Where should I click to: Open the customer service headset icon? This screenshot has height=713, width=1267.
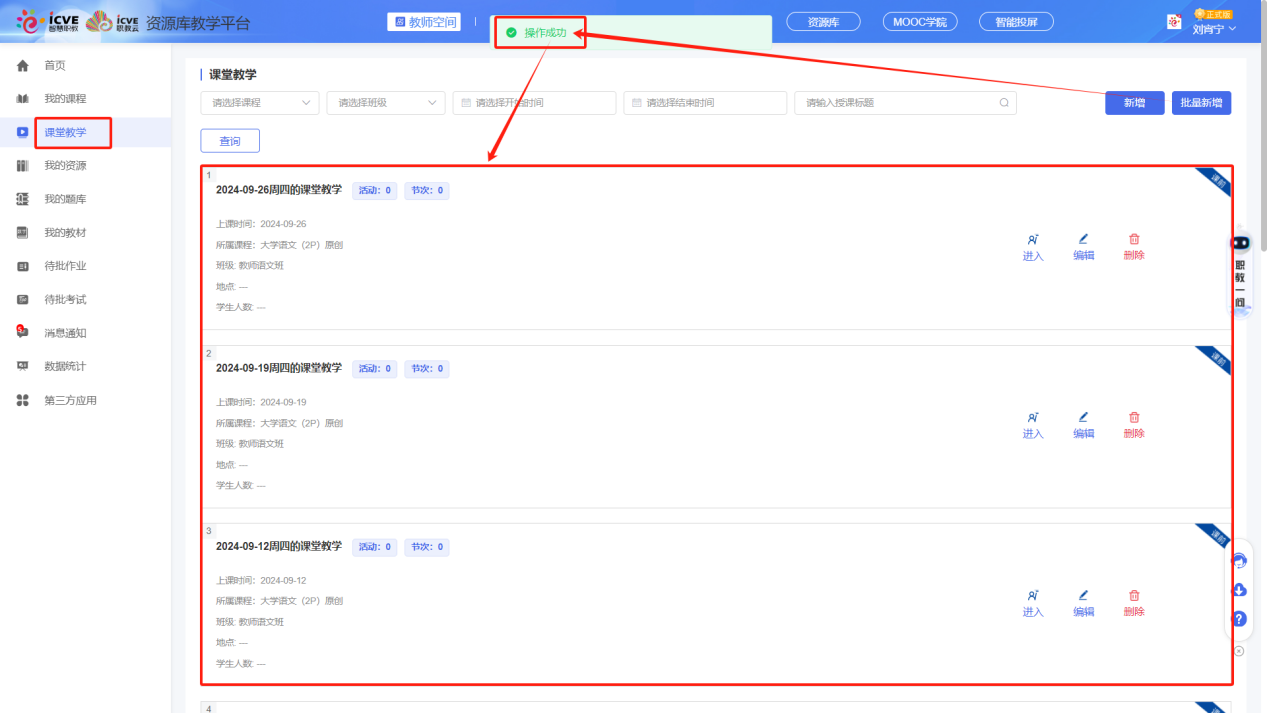point(1239,561)
